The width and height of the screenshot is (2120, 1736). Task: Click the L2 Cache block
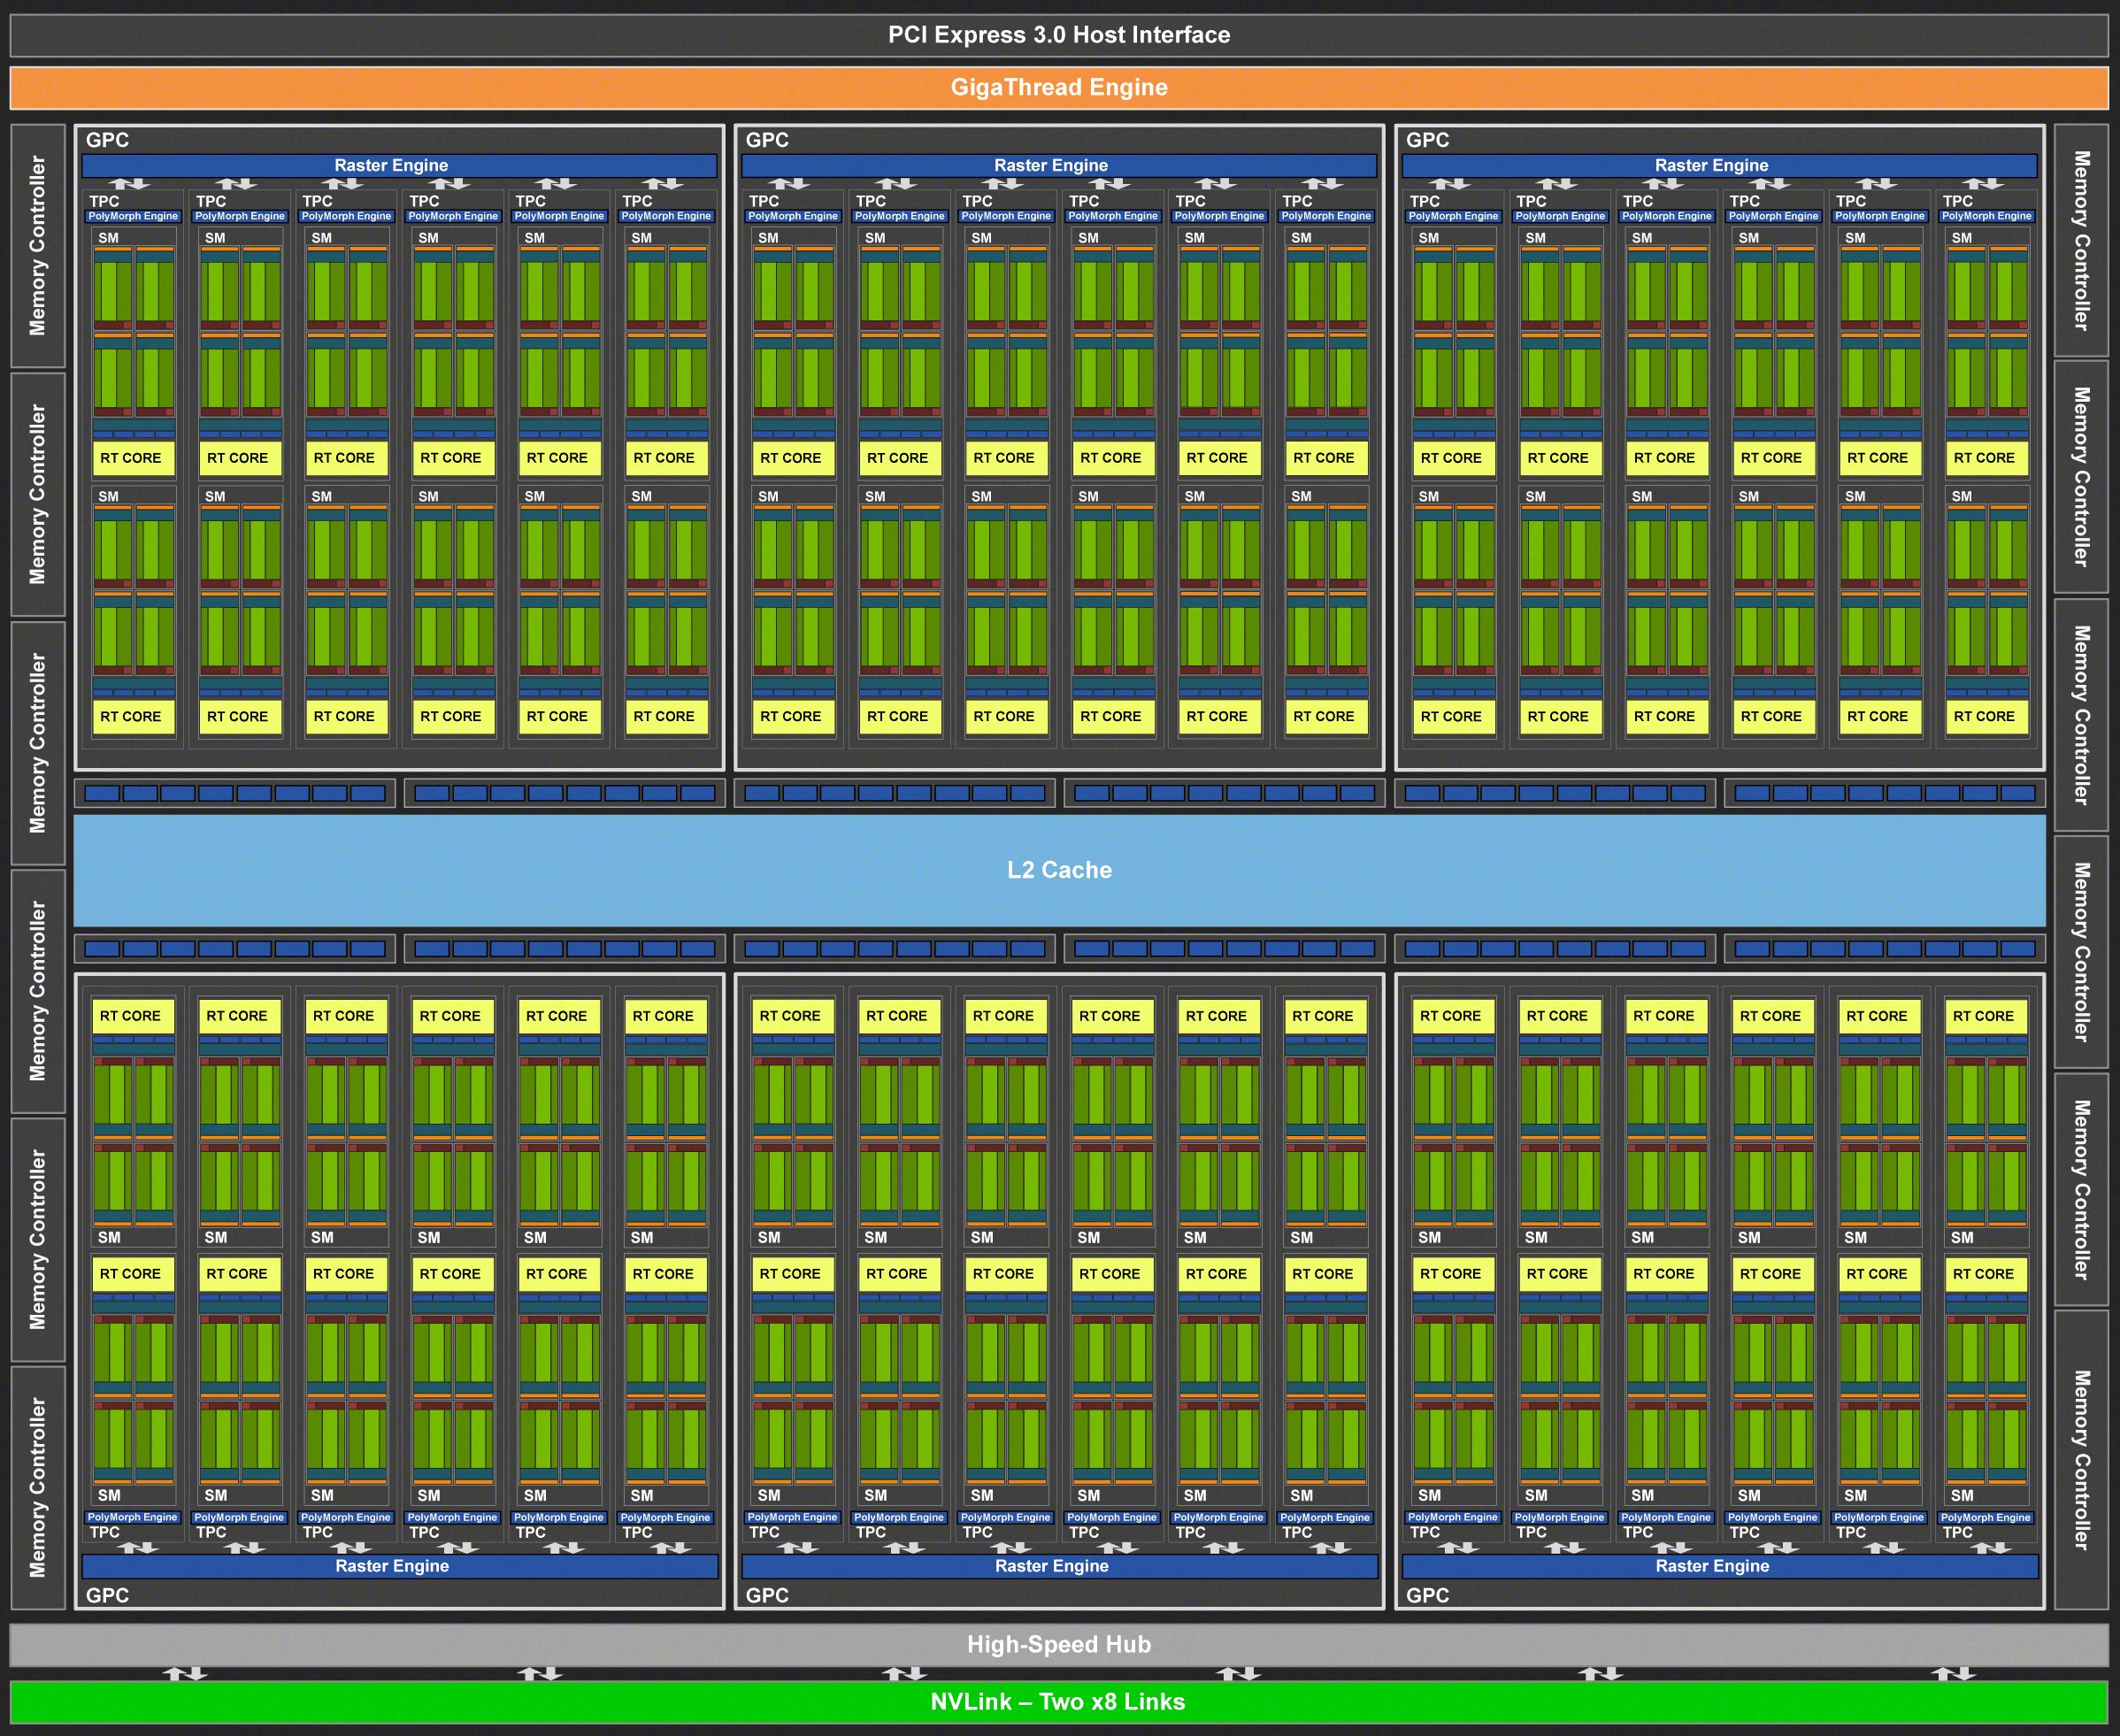click(x=1059, y=870)
